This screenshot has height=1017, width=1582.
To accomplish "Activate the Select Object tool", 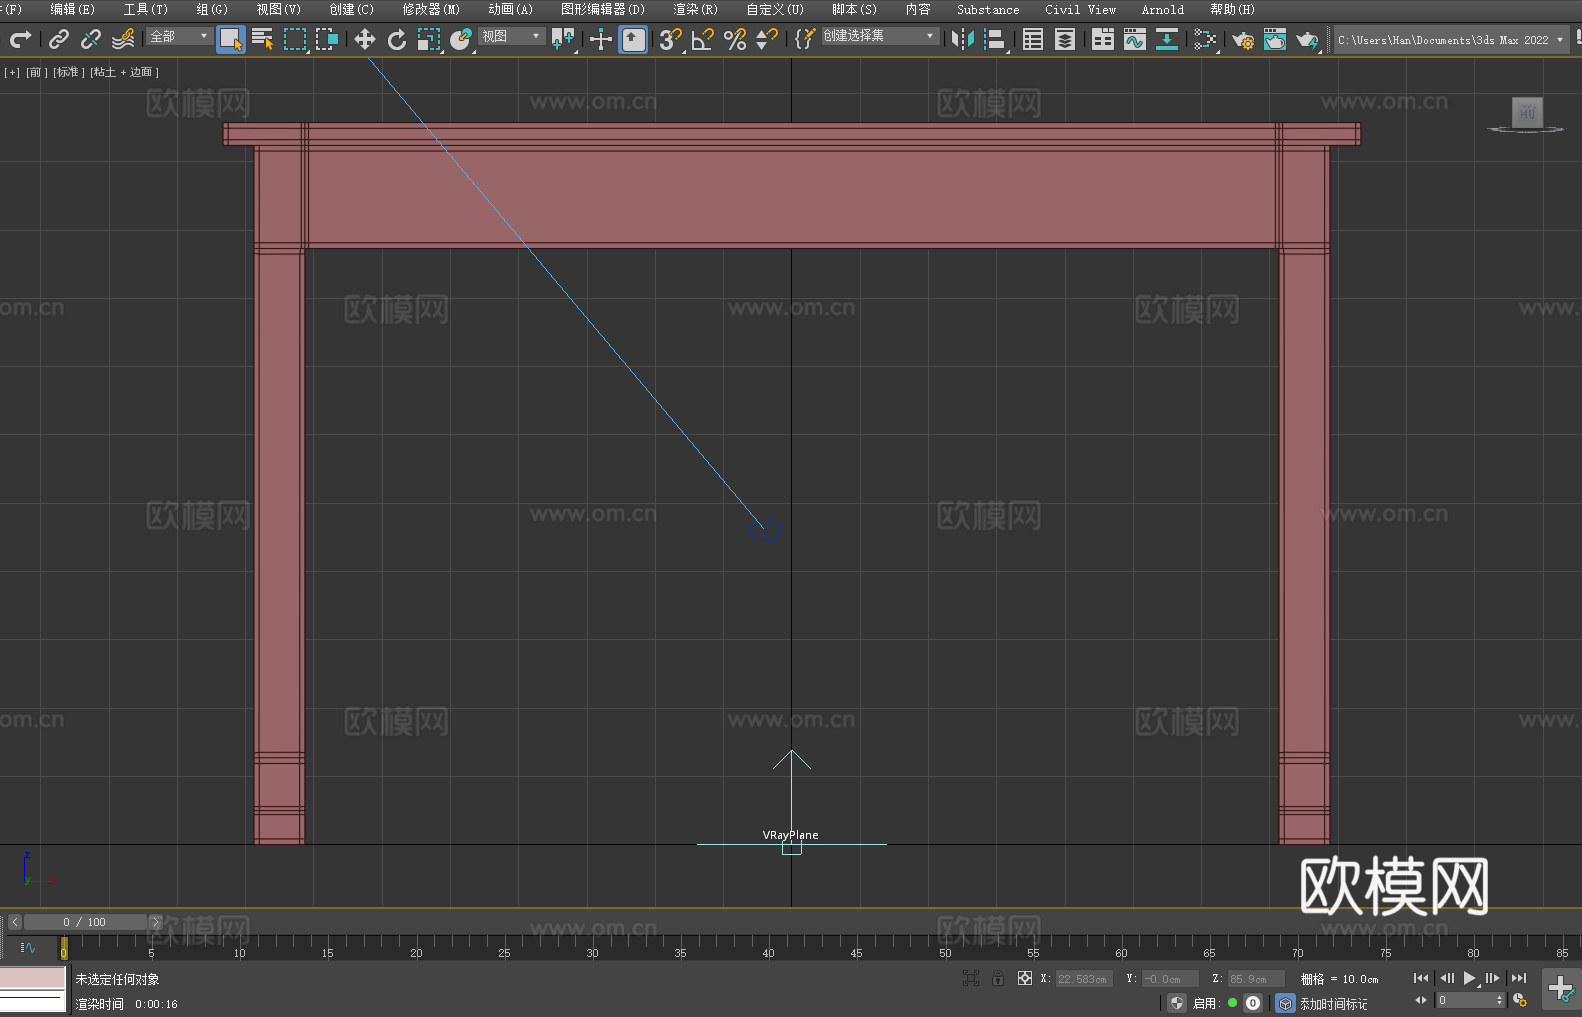I will tap(231, 39).
